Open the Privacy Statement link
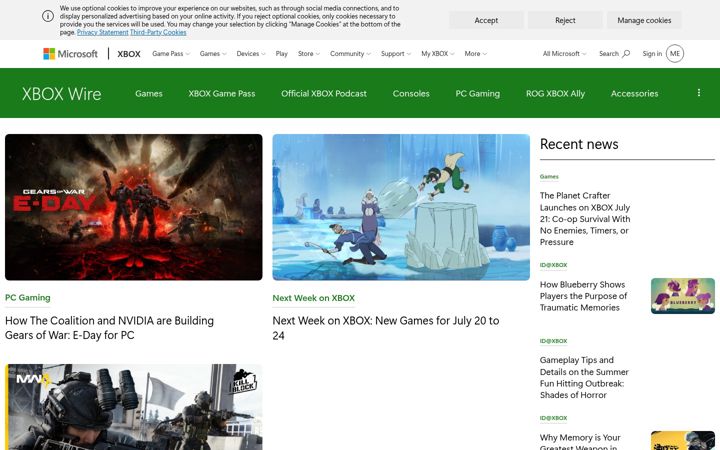 pos(102,33)
